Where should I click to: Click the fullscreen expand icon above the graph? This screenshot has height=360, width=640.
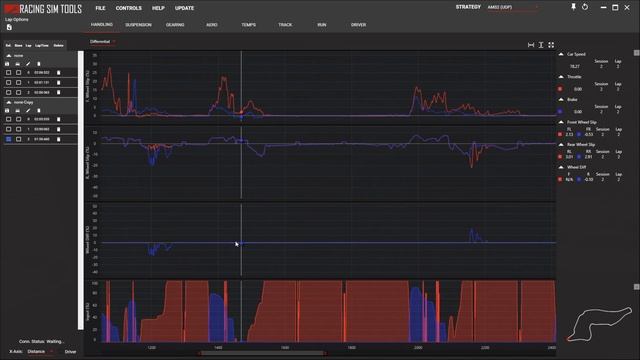pyautogui.click(x=551, y=45)
